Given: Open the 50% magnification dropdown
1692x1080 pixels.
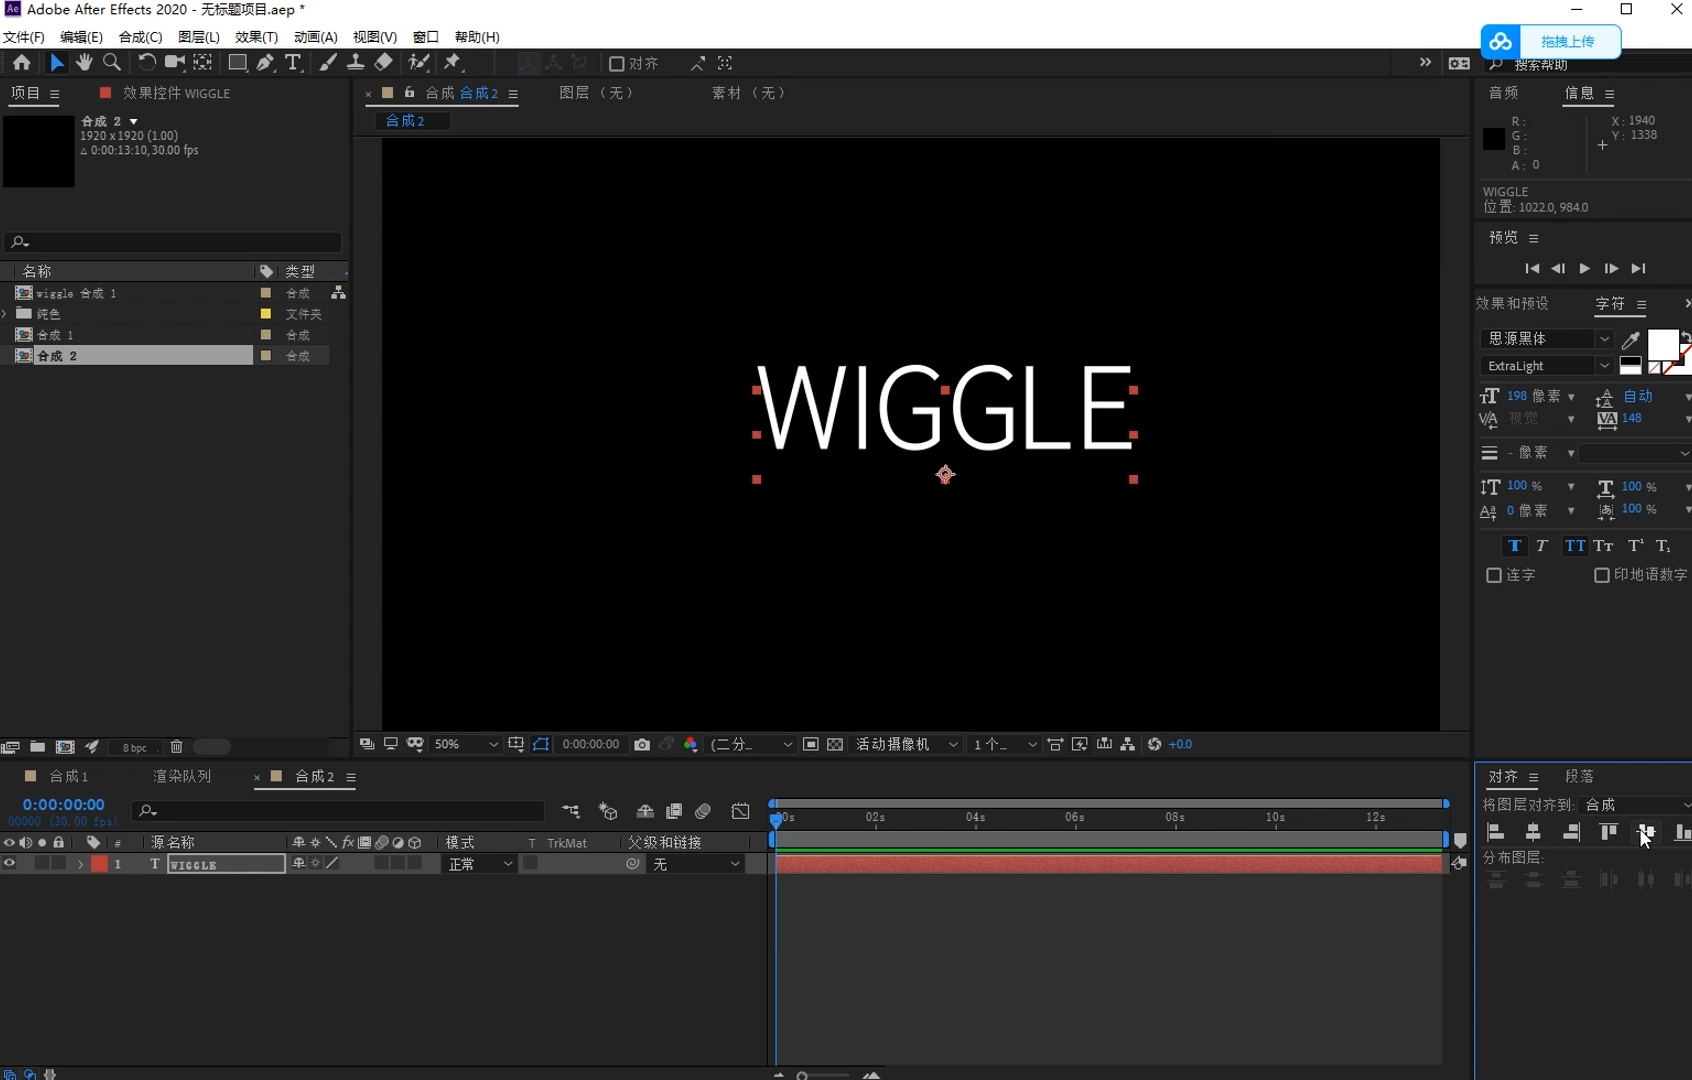Looking at the screenshot, I should click(x=466, y=745).
